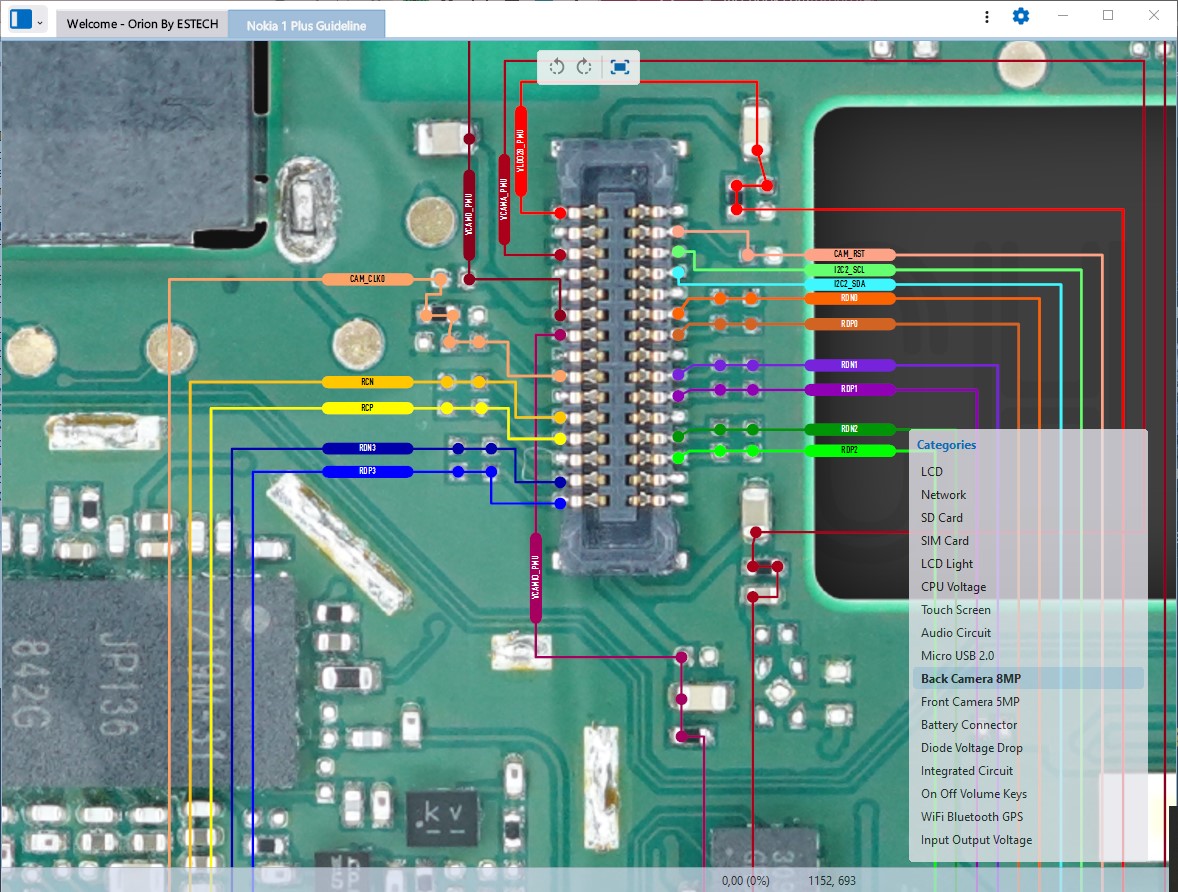
Task: Click the rotate clockwise icon
Action: click(585, 67)
